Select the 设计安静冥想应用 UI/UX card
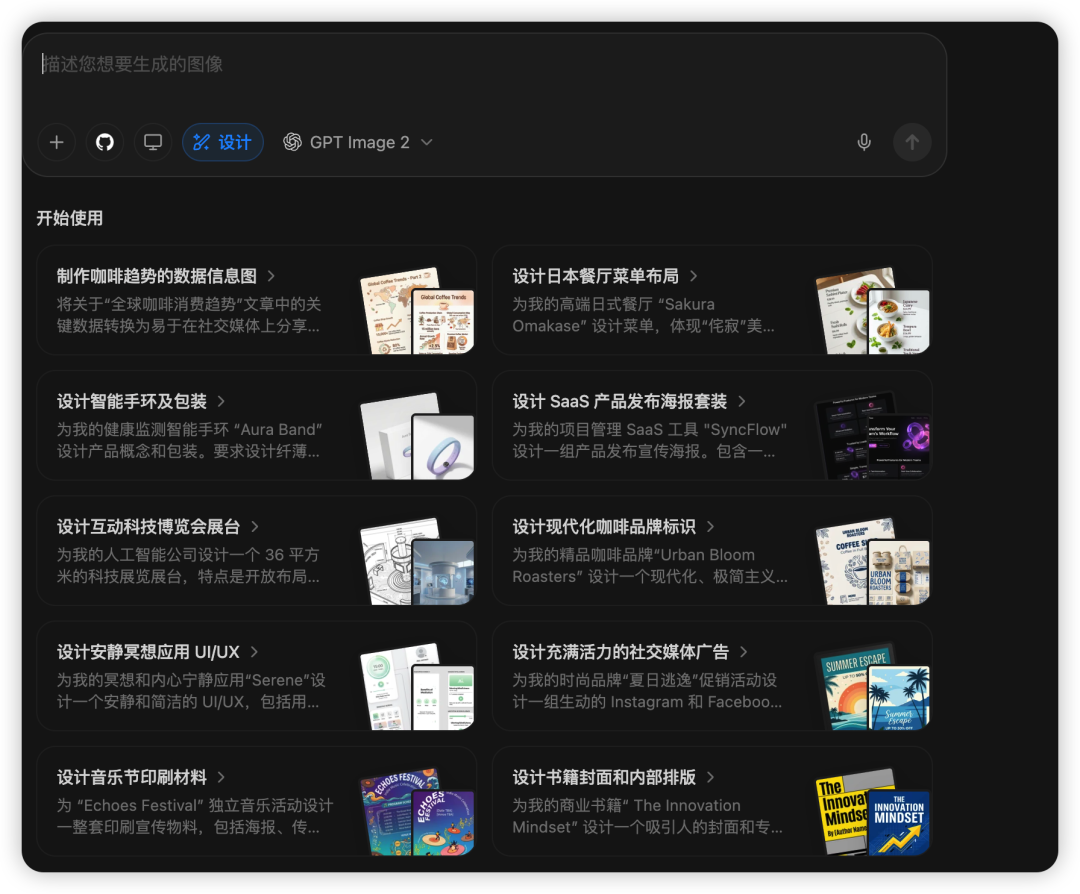This screenshot has width=1080, height=894. click(x=256, y=676)
